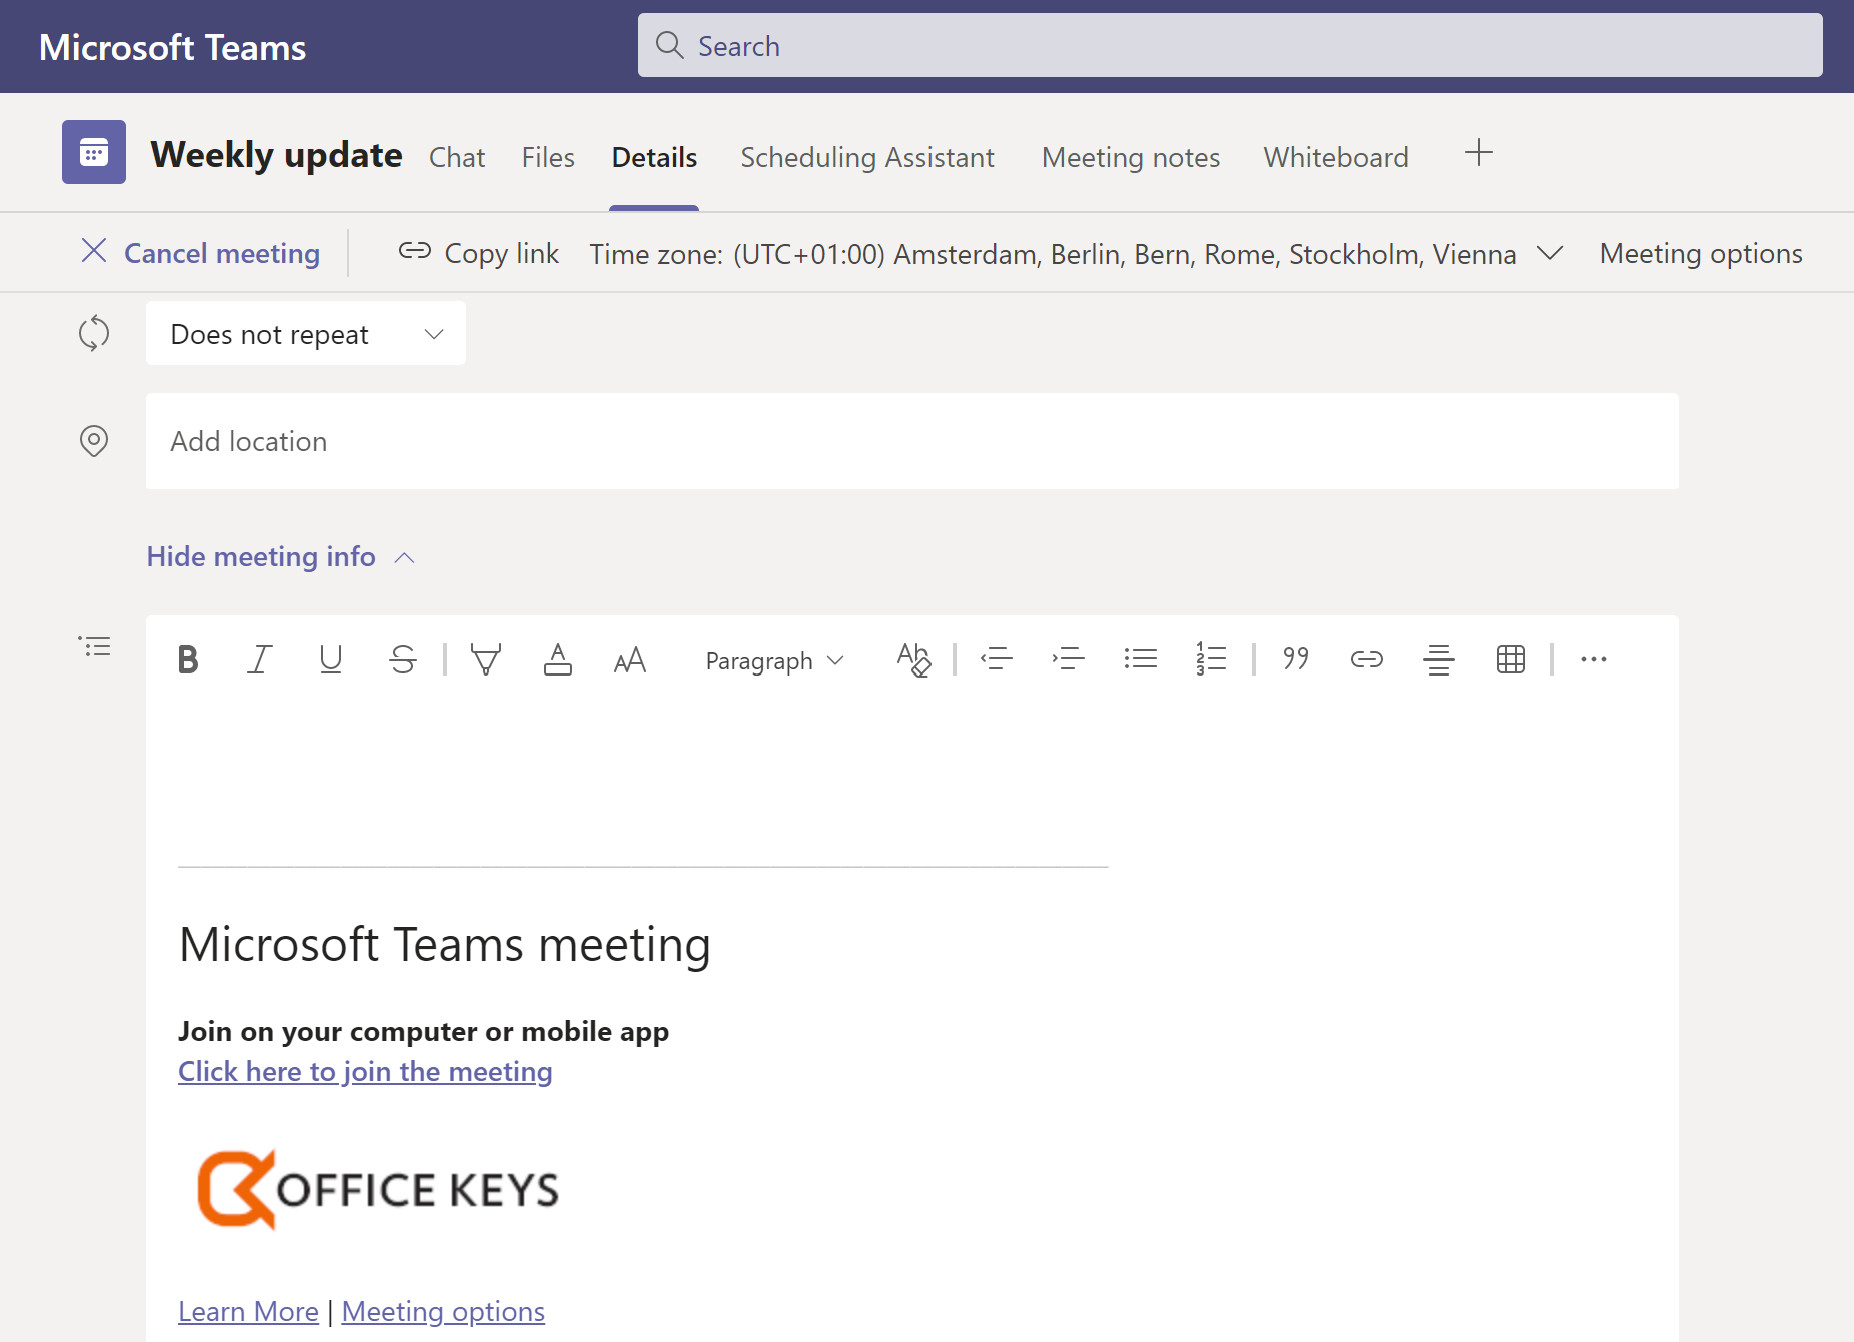Screen dimensions: 1854x1342
Task: Insert a hyperlink in editor toolbar
Action: 1367,659
